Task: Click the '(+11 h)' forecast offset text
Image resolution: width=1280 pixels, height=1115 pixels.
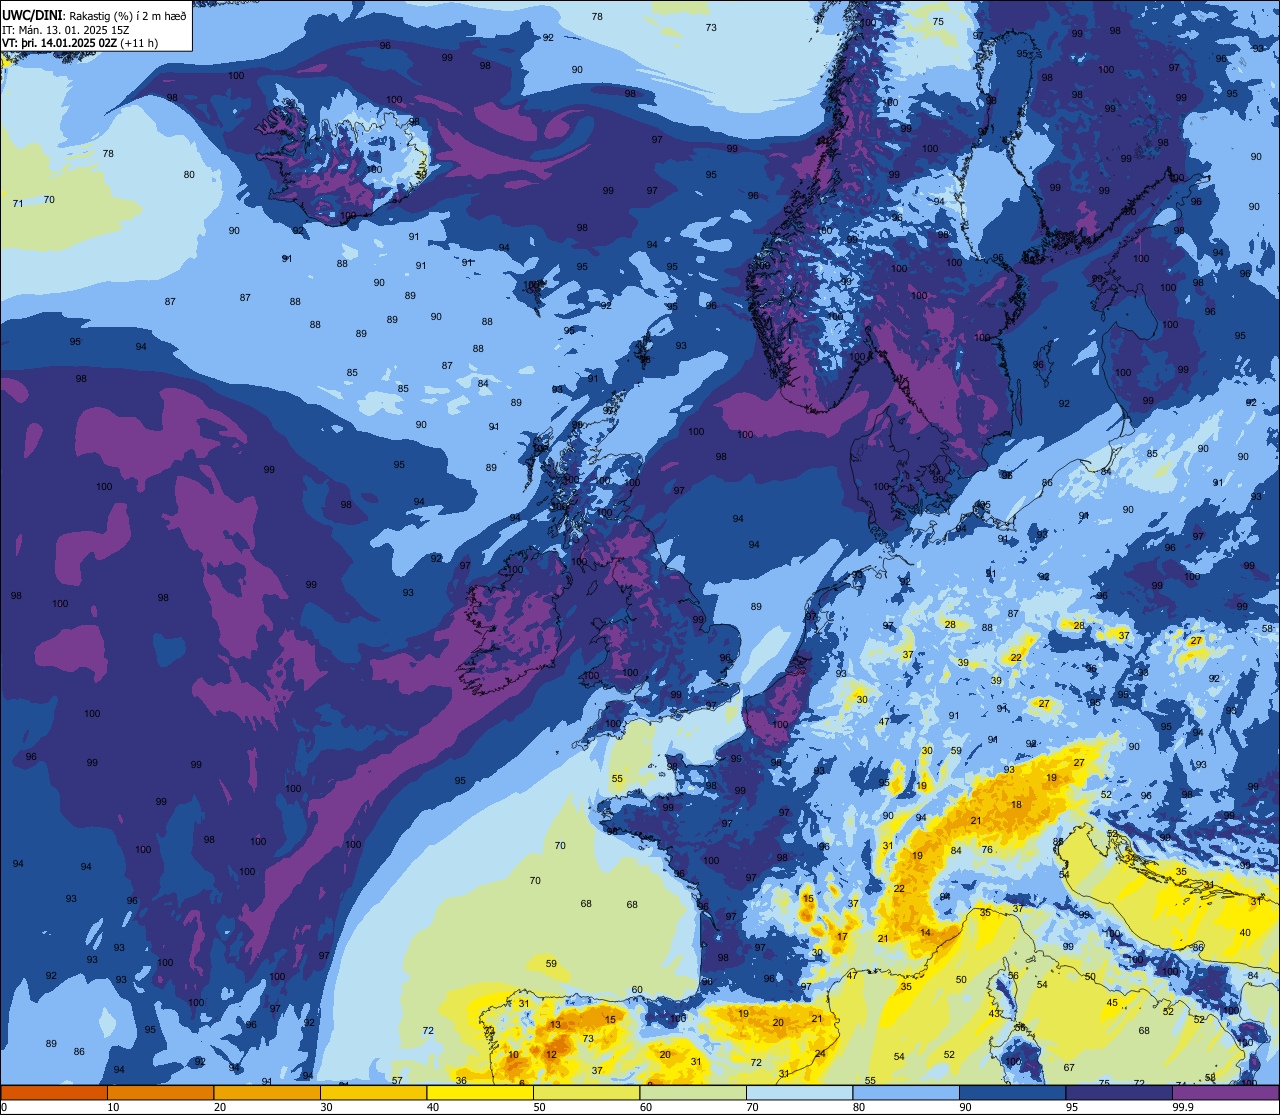Action: click(x=139, y=43)
